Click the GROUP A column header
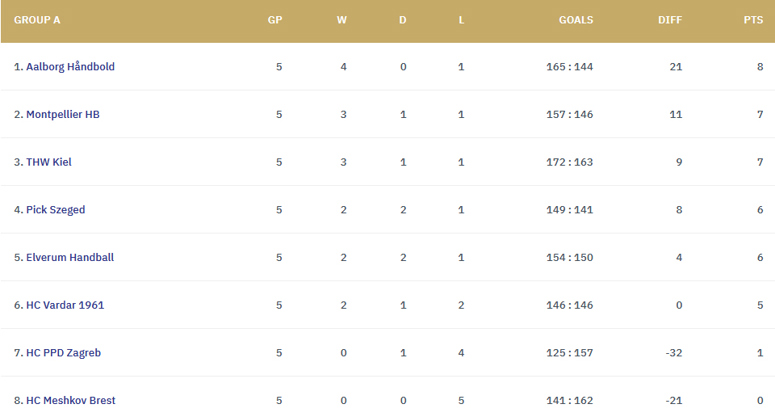Image resolution: width=775 pixels, height=420 pixels. coord(37,20)
